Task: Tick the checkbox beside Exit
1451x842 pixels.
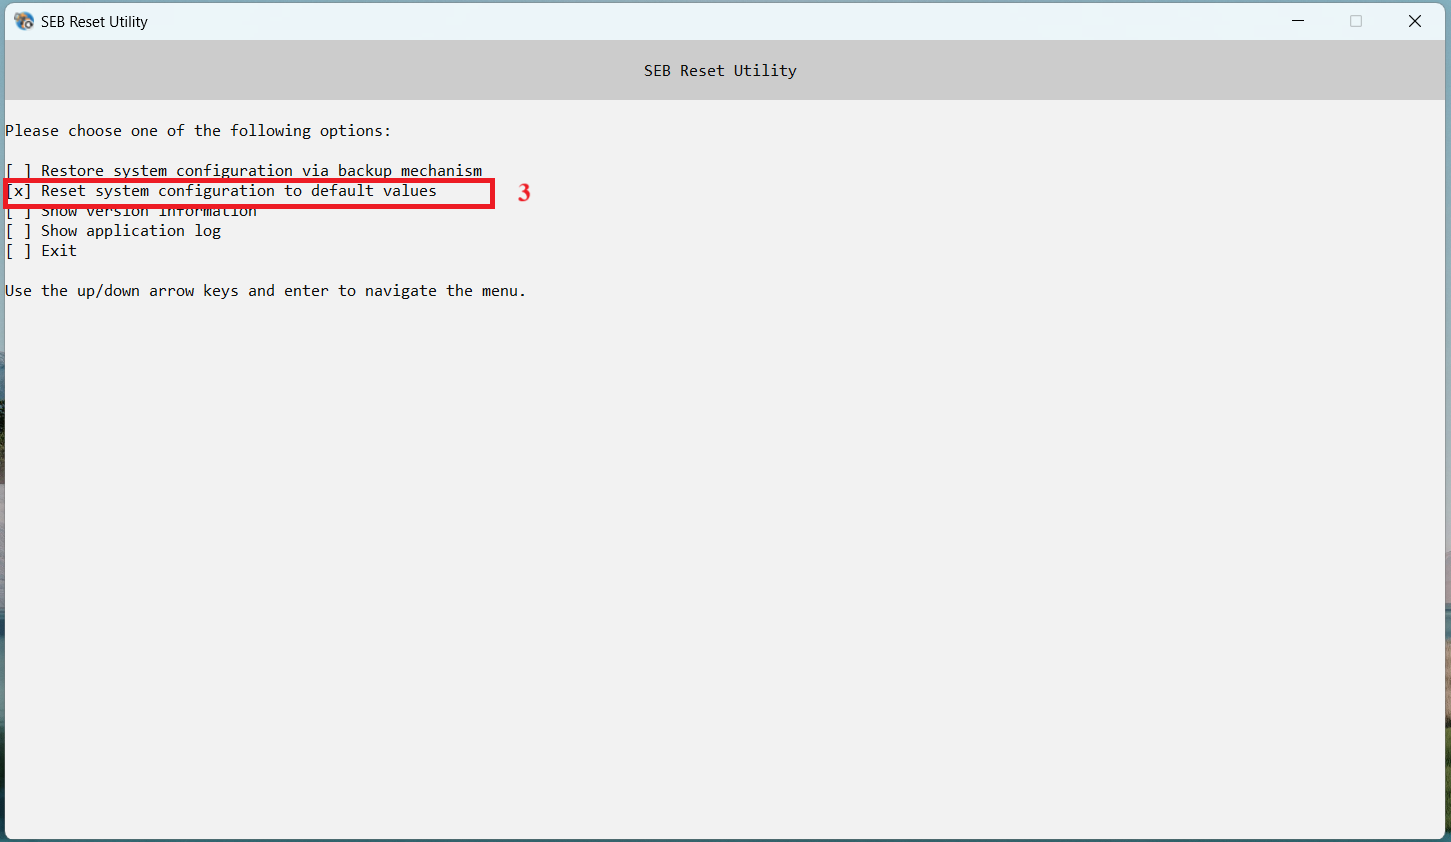Action: 19,251
